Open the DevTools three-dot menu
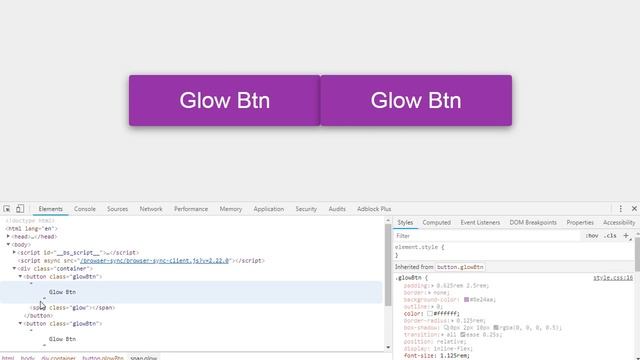Screen dimensions: 640x360 tap(620, 209)
